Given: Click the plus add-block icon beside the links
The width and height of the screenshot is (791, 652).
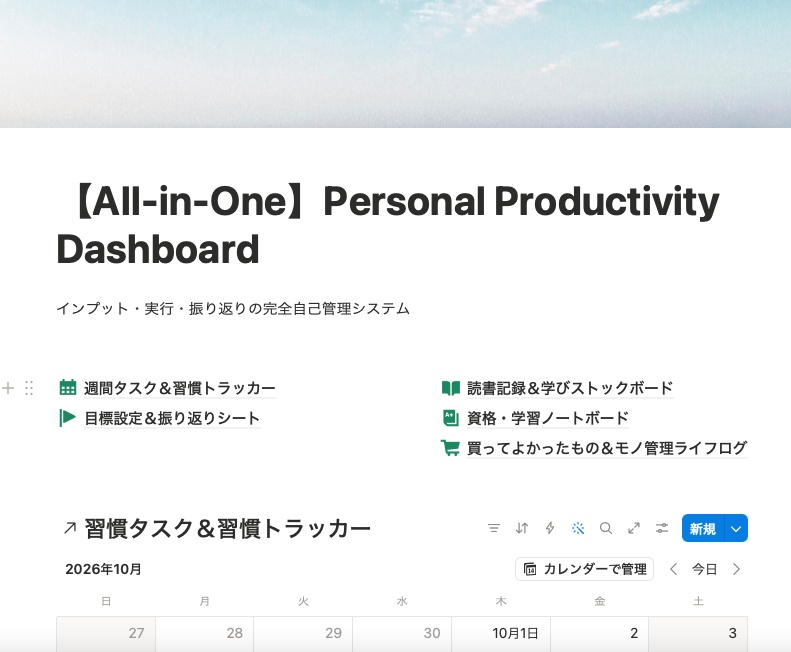Looking at the screenshot, I should pyautogui.click(x=8, y=388).
